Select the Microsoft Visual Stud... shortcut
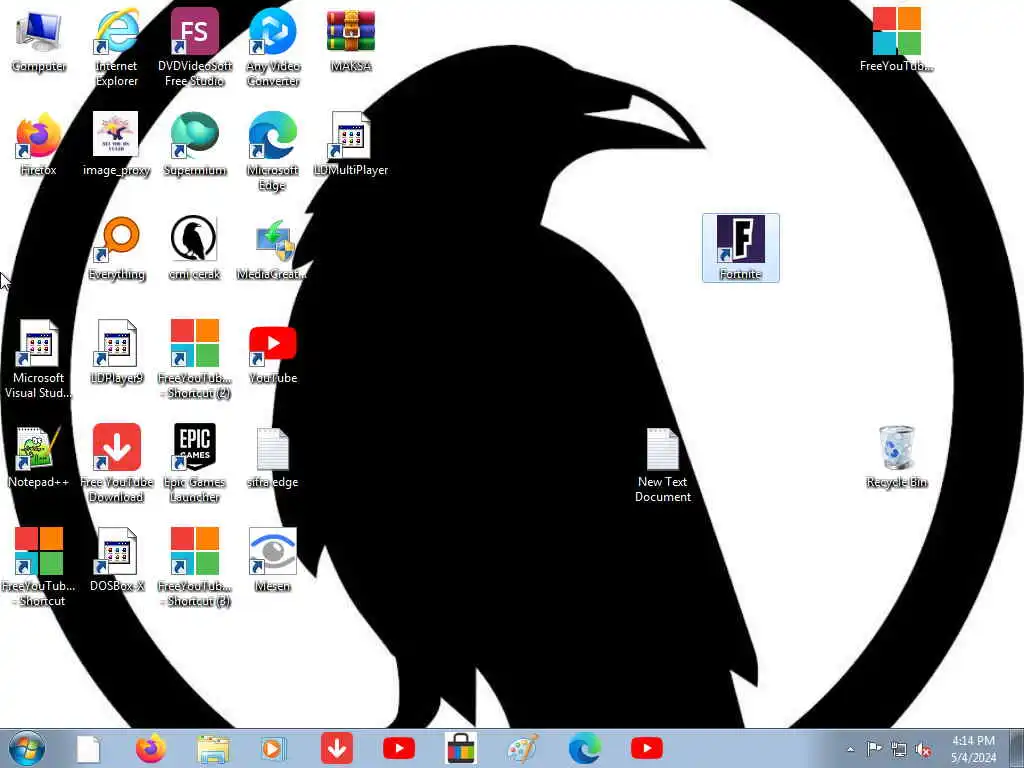1024x768 pixels. pos(39,359)
